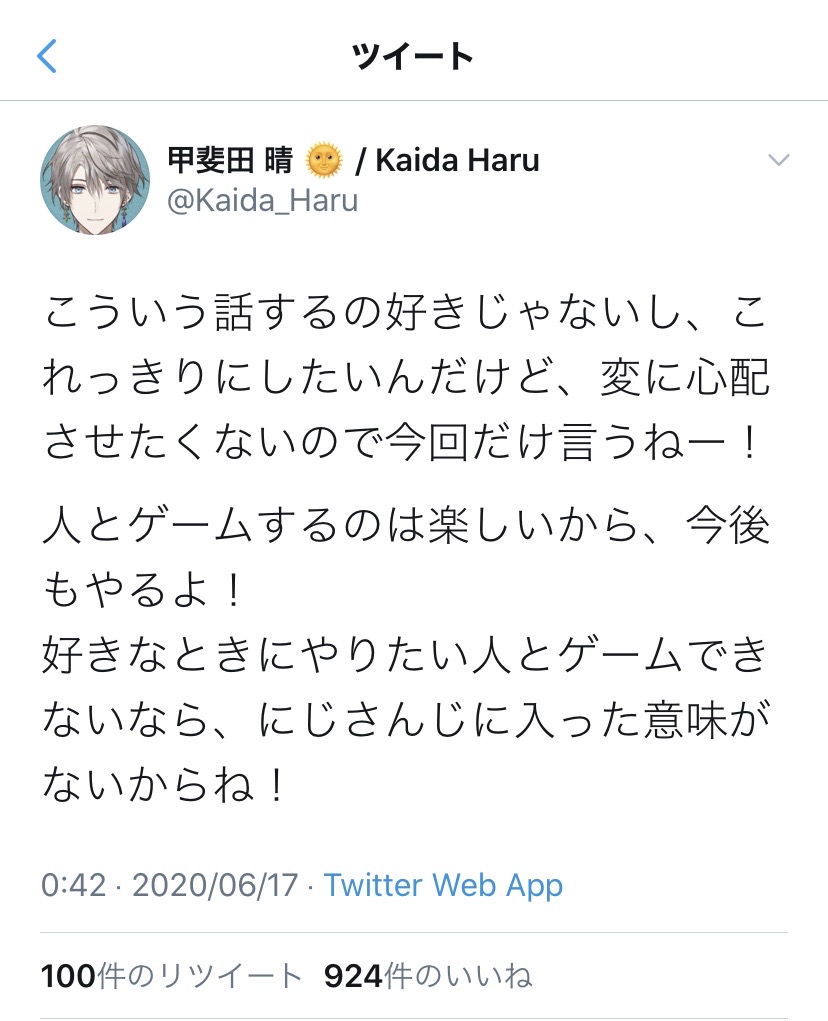
Task: Tap the English name Kaida Haru
Action: (x=458, y=161)
